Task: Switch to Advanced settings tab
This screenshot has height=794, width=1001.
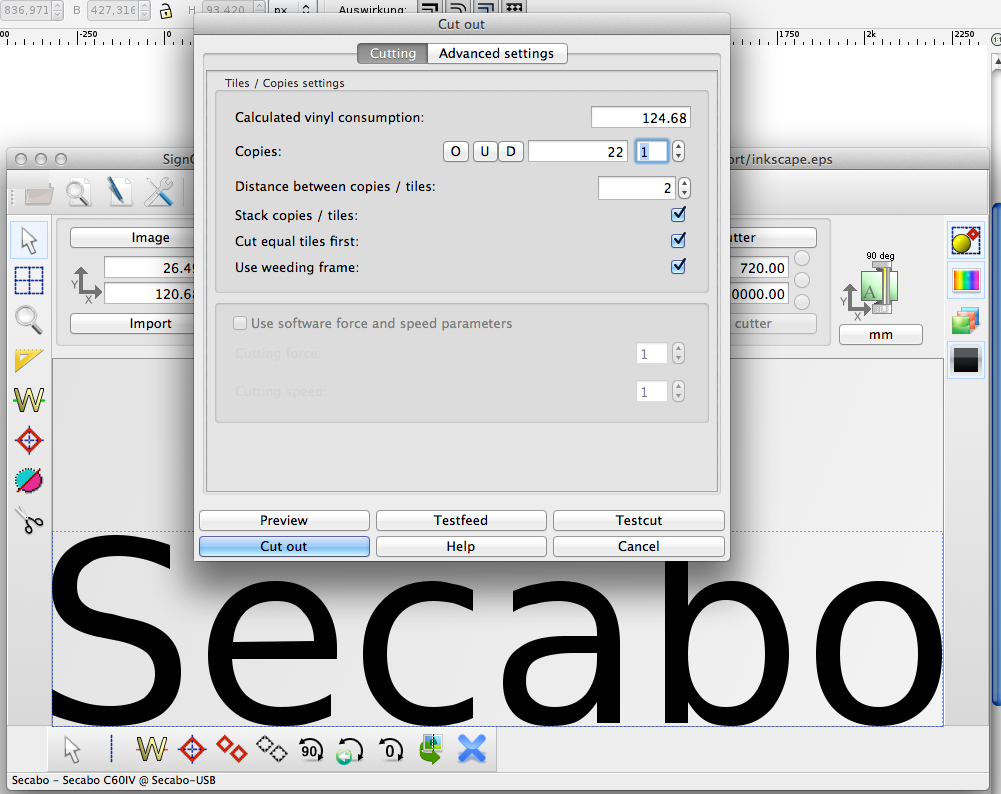Action: click(x=497, y=54)
